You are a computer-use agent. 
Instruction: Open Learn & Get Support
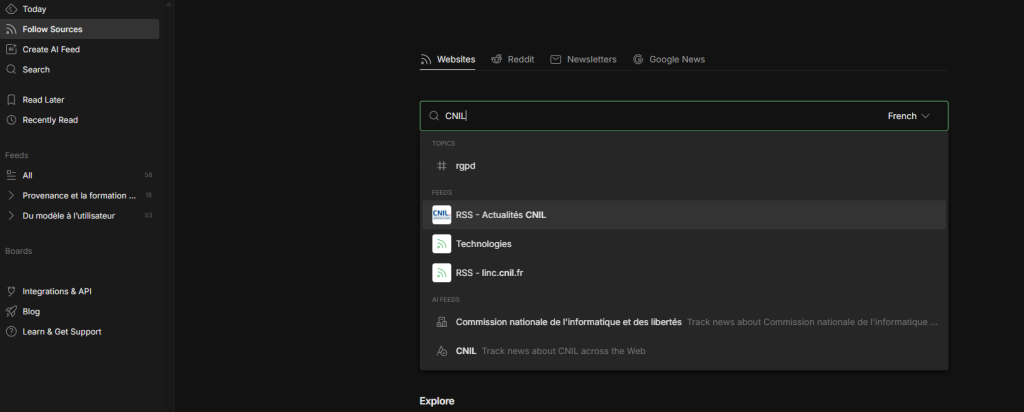[x=61, y=331]
